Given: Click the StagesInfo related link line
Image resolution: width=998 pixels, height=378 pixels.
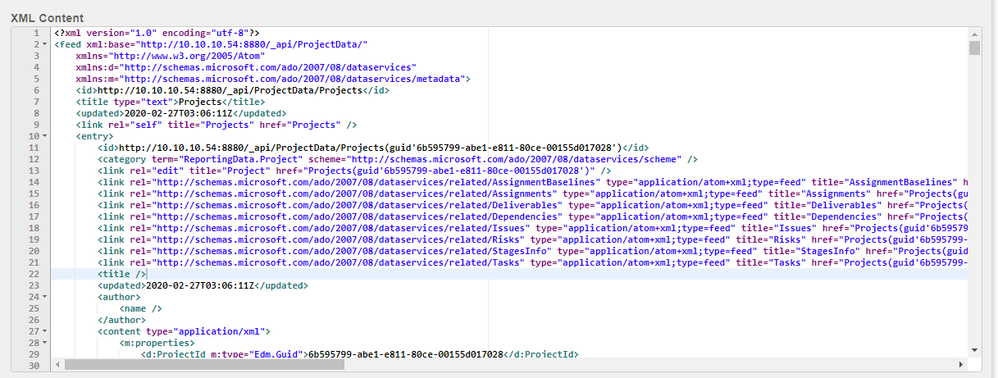Looking at the screenshot, I should pos(532,251).
